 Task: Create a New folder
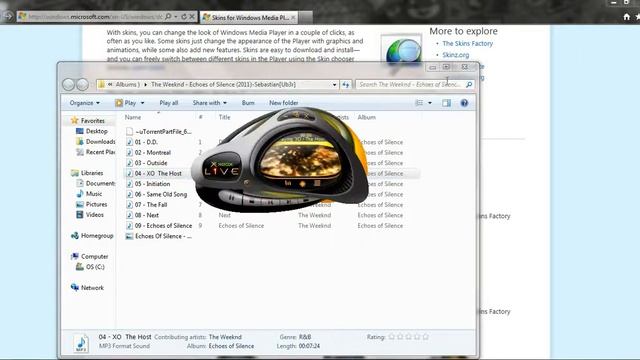284,103
